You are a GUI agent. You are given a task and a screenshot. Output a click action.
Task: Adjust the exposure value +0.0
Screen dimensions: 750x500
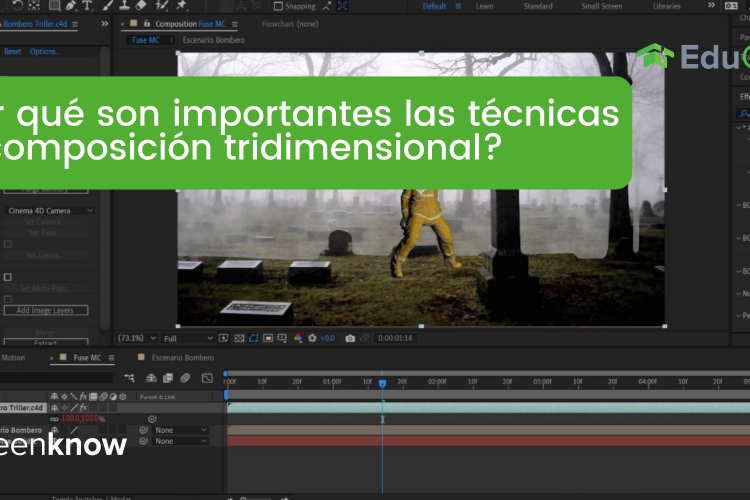[327, 338]
